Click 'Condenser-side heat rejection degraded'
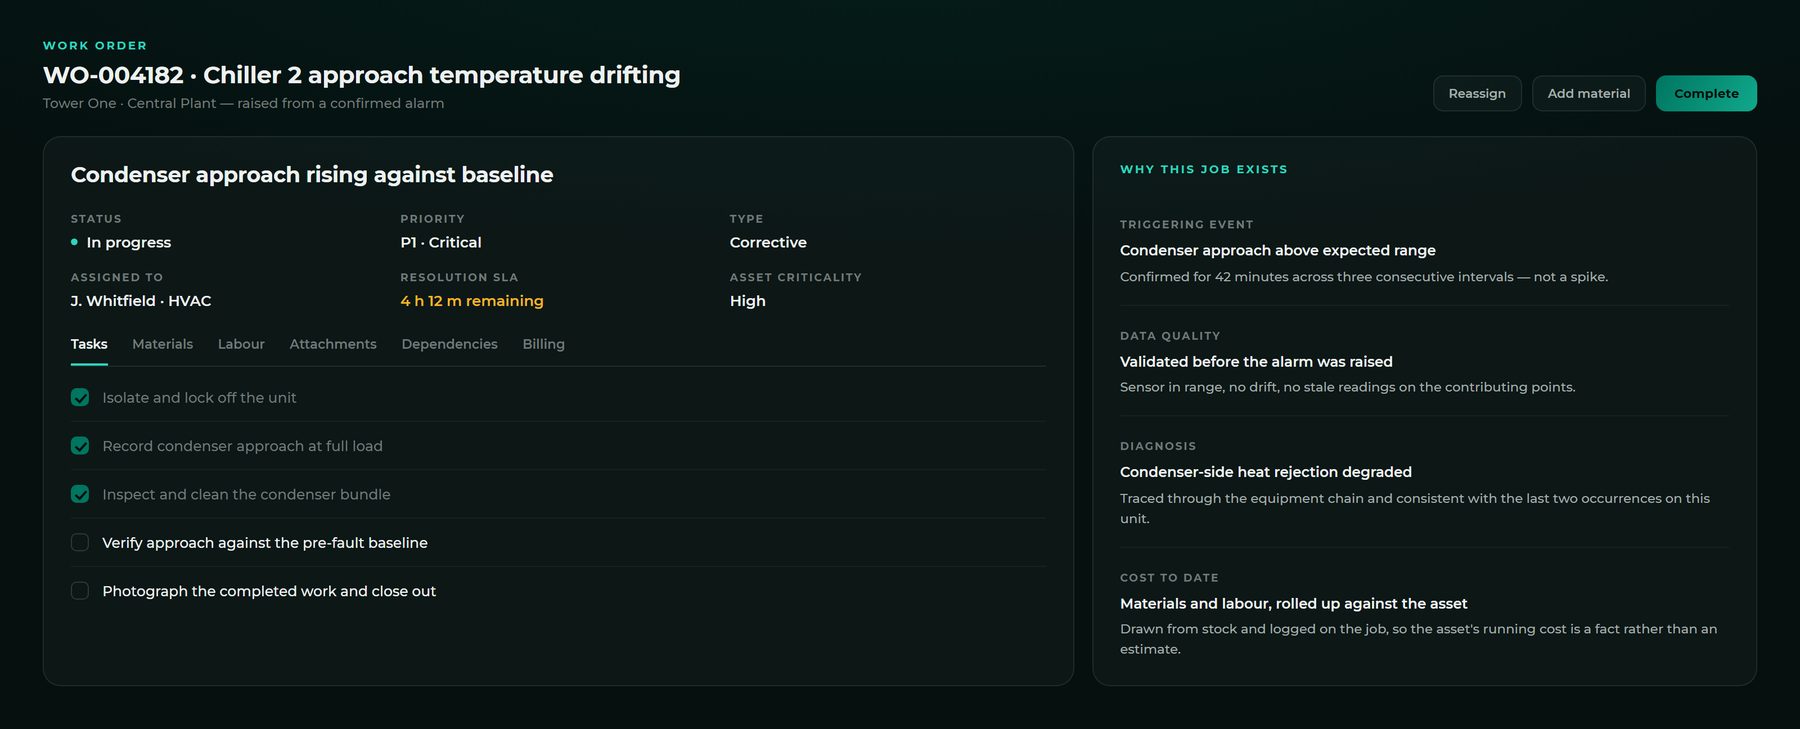 [x=1266, y=472]
